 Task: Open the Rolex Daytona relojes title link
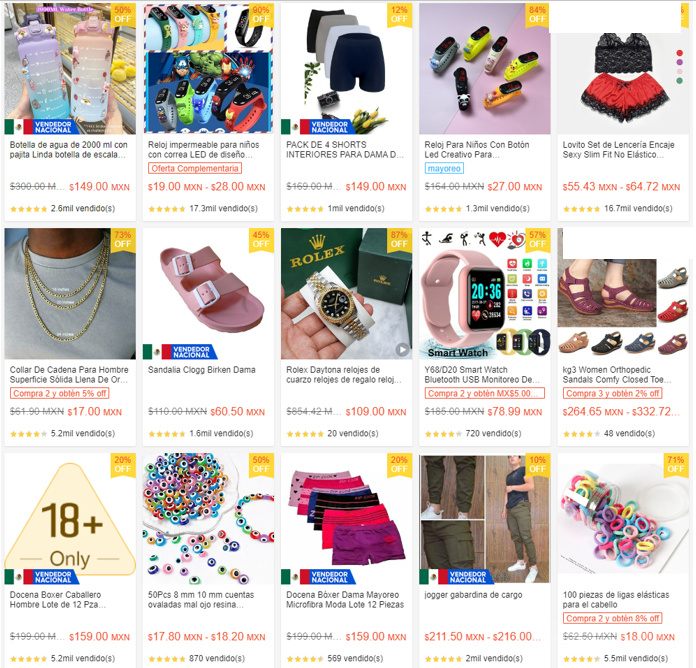344,375
